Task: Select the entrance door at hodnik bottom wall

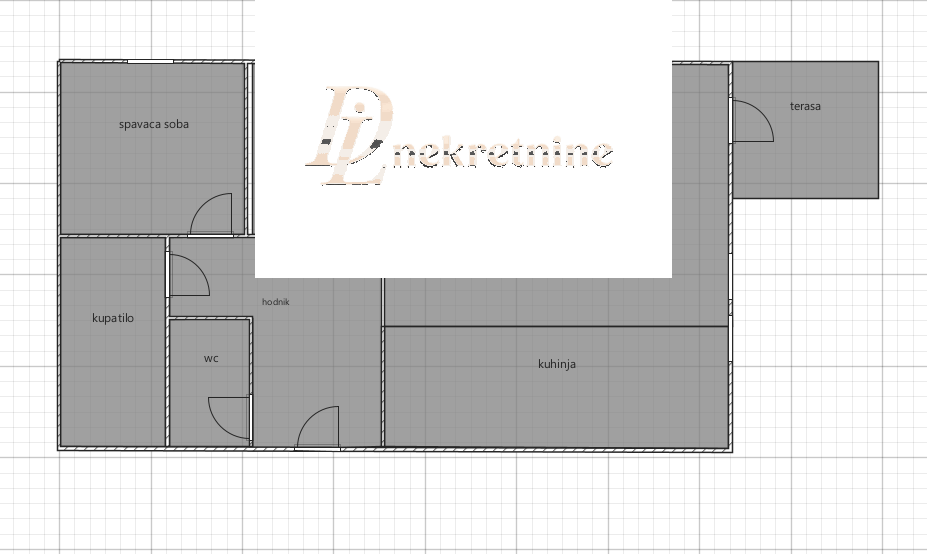Action: pos(318,428)
